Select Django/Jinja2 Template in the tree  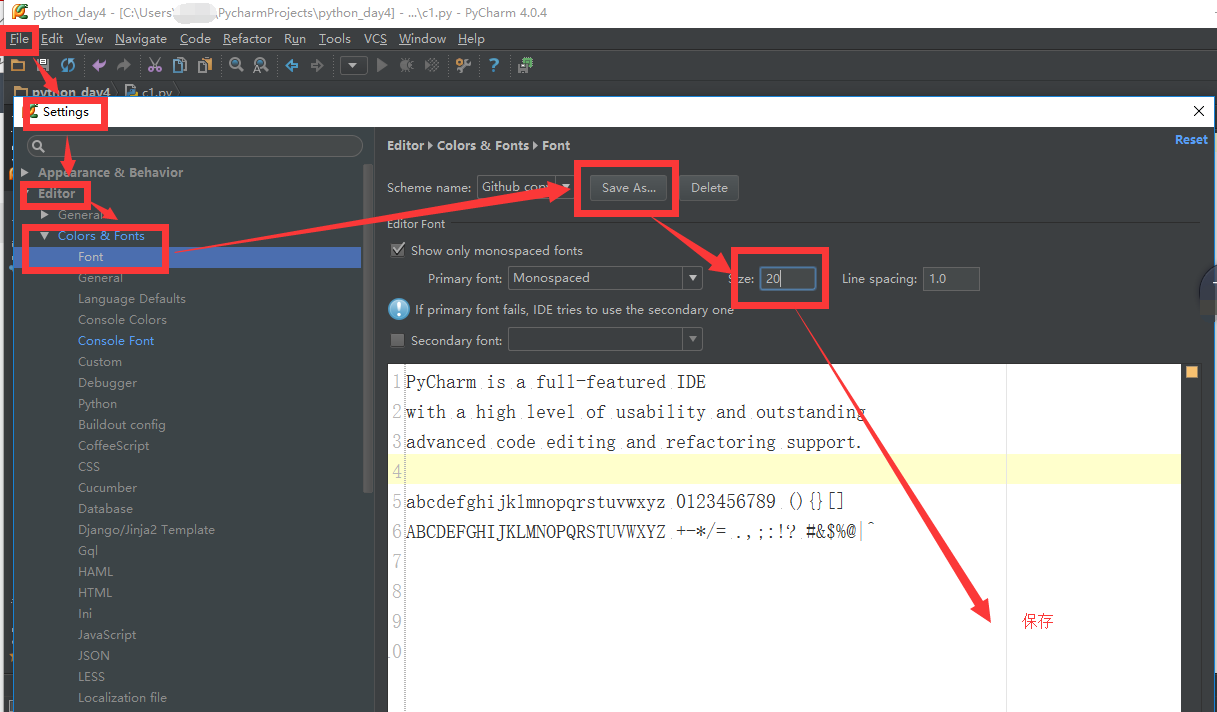(147, 529)
